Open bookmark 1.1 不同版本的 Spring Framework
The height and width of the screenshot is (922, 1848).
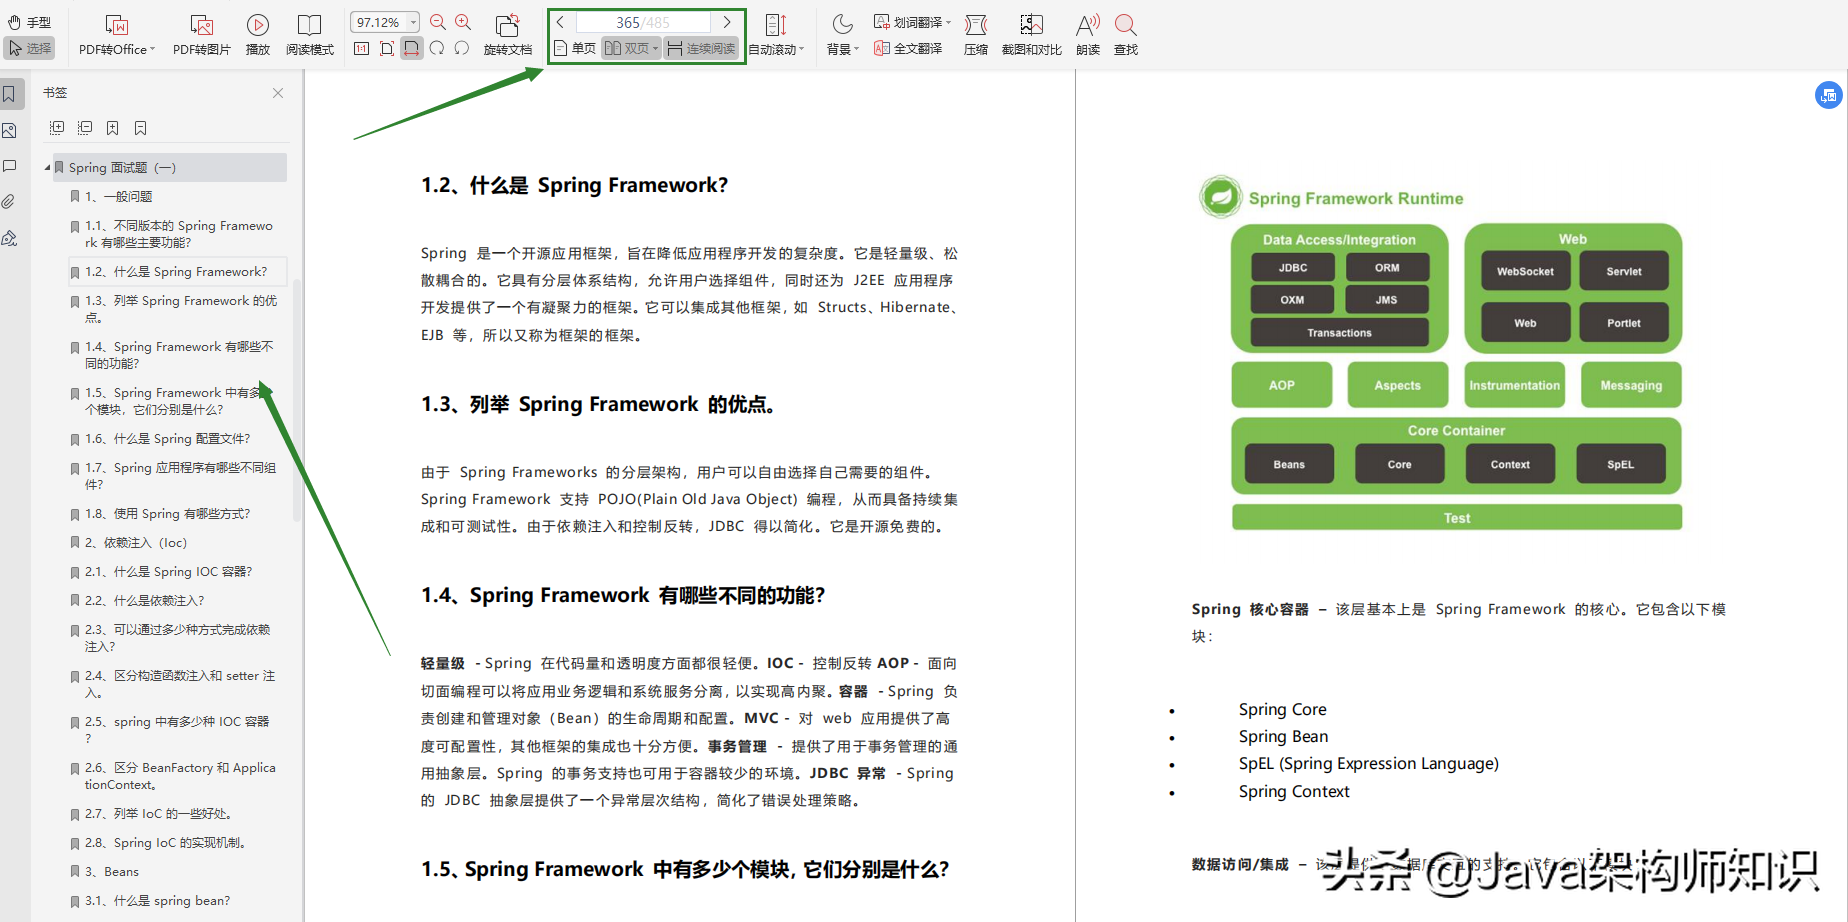[177, 234]
